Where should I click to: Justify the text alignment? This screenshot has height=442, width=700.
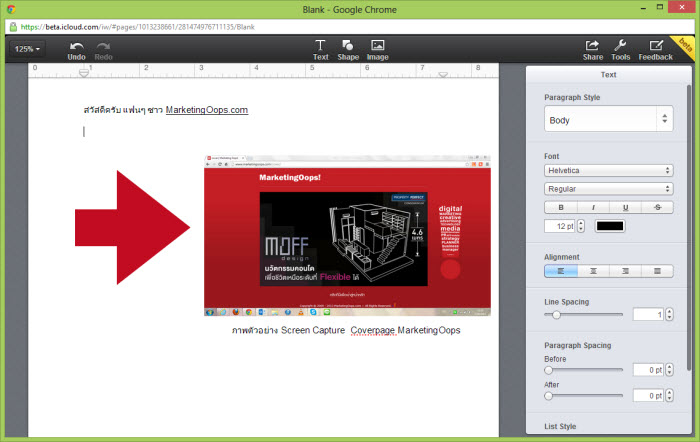[x=658, y=271]
